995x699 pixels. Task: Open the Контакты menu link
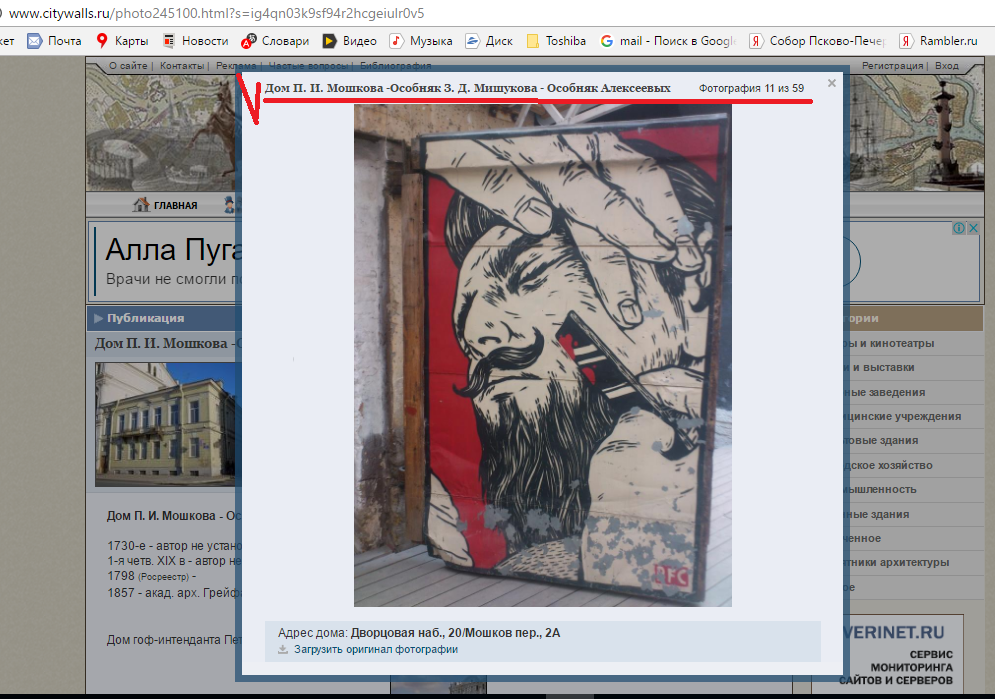pyautogui.click(x=181, y=65)
